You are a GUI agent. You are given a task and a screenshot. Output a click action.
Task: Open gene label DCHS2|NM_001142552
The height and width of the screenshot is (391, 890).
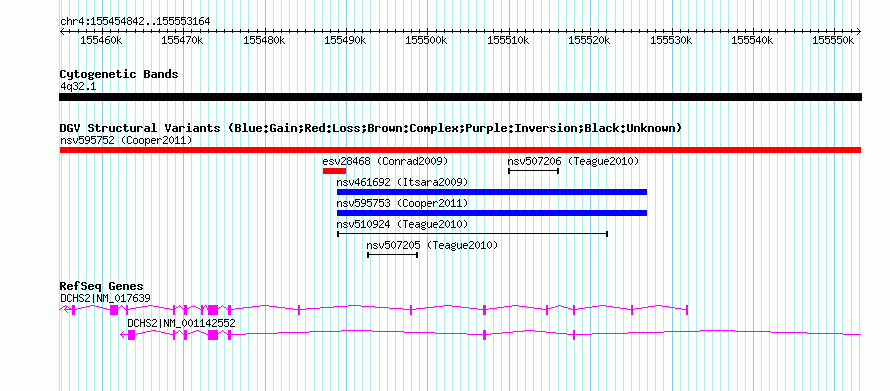click(x=181, y=323)
